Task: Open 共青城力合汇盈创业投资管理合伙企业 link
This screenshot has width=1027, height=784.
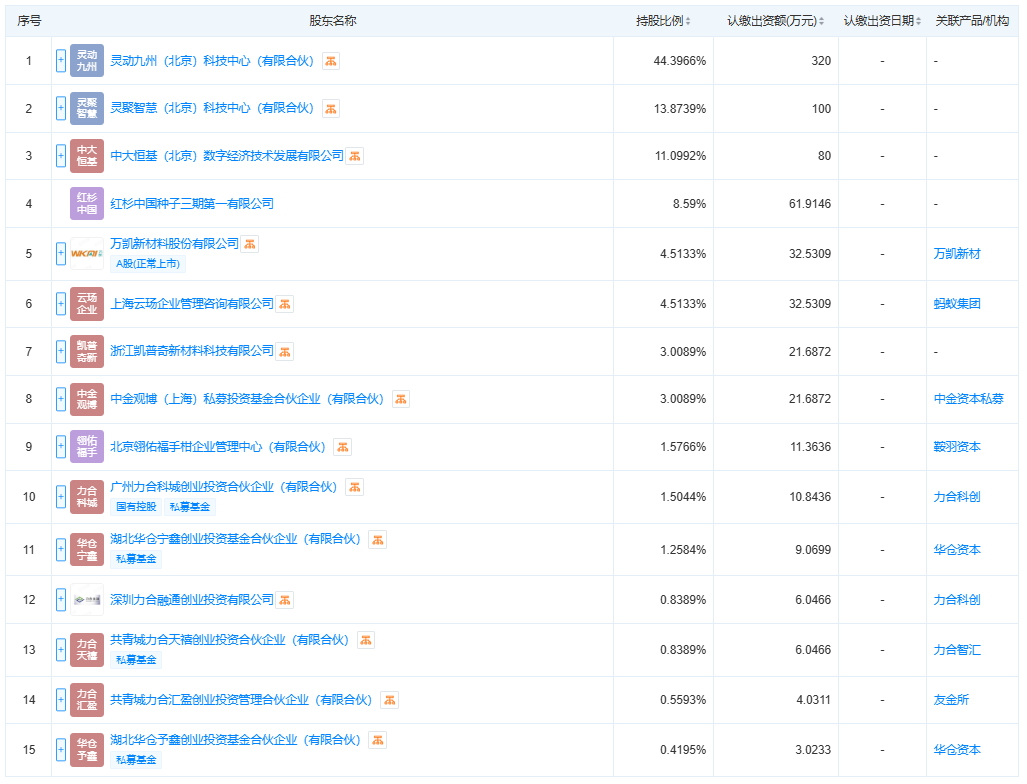Action: click(241, 700)
